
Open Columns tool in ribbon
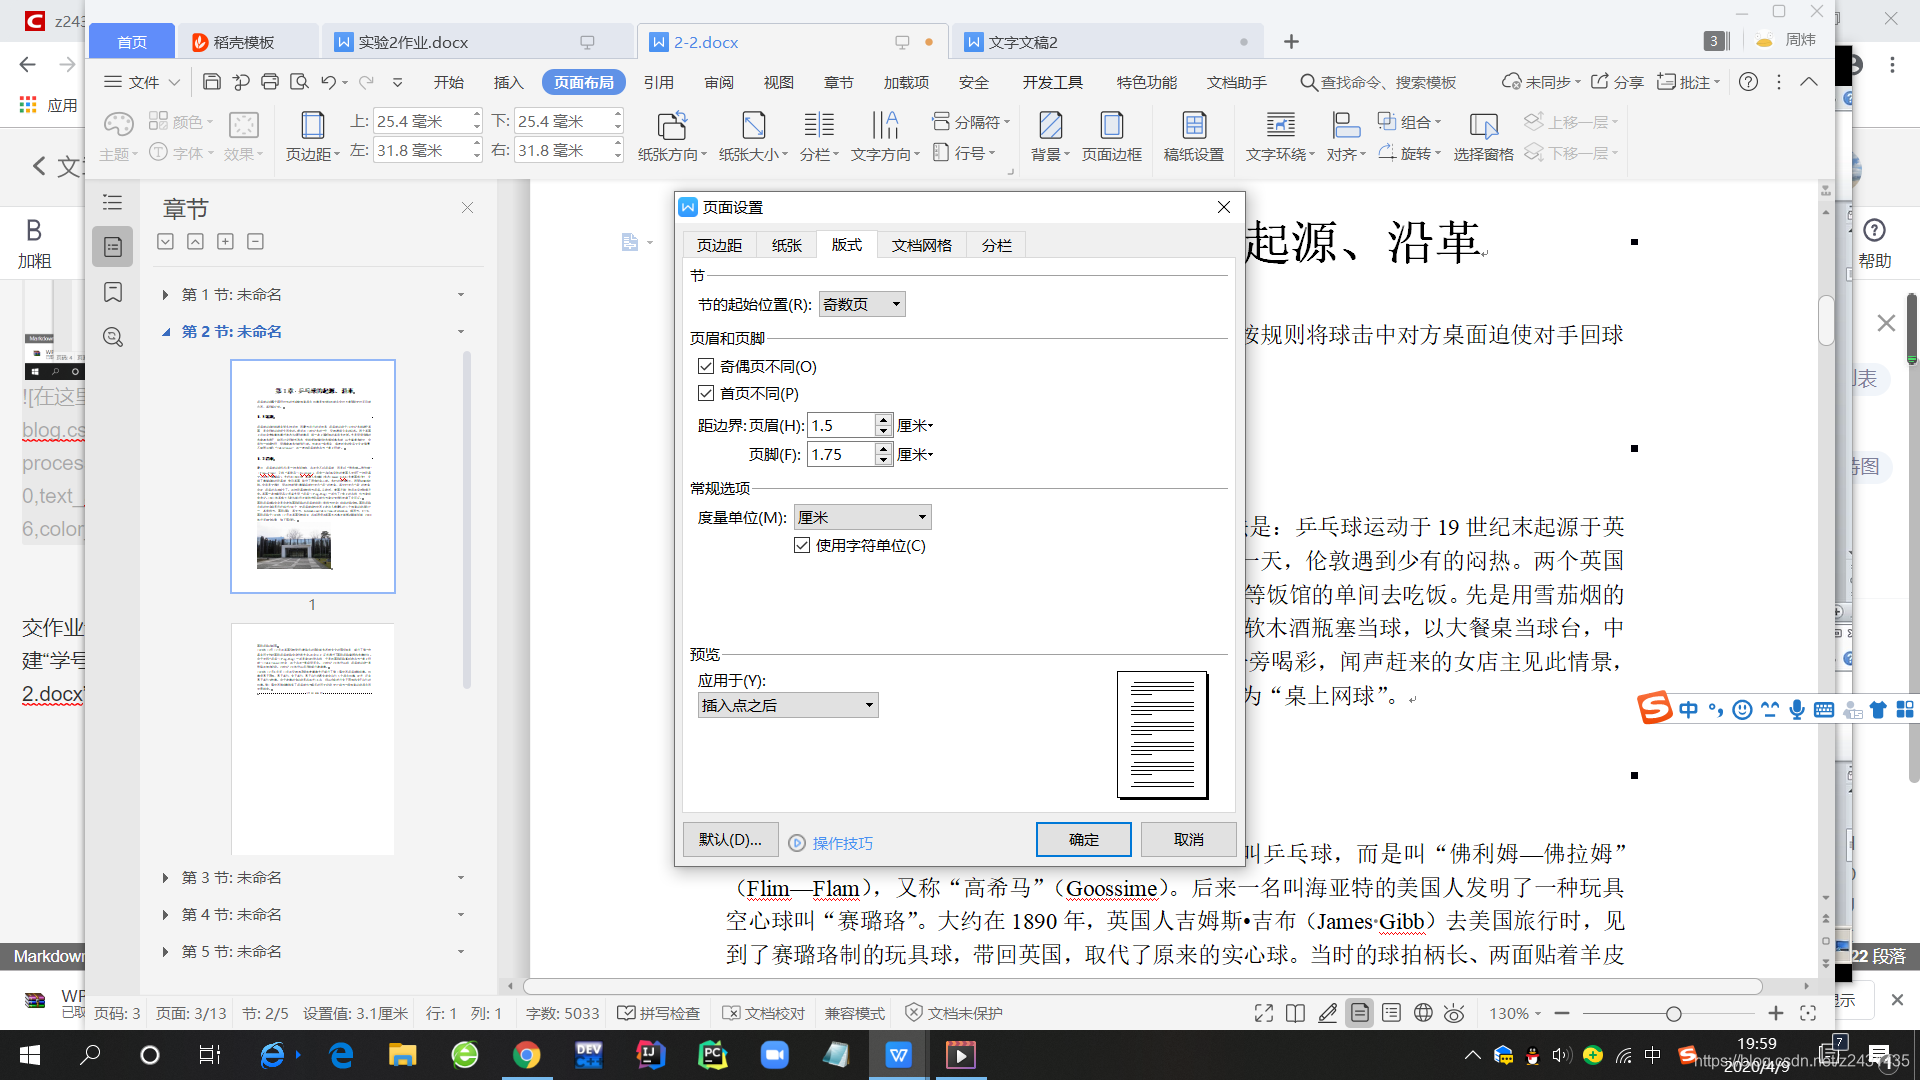tap(819, 135)
